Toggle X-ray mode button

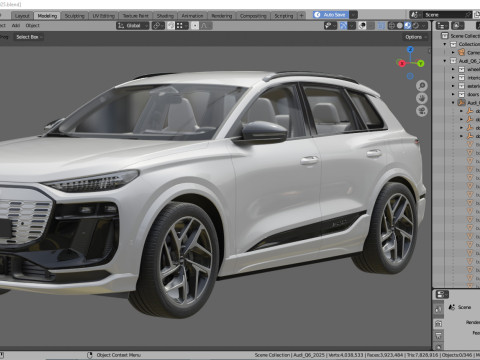(381, 26)
